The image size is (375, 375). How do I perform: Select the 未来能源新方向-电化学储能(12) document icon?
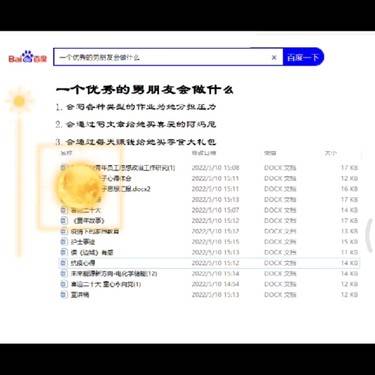pyautogui.click(x=64, y=273)
